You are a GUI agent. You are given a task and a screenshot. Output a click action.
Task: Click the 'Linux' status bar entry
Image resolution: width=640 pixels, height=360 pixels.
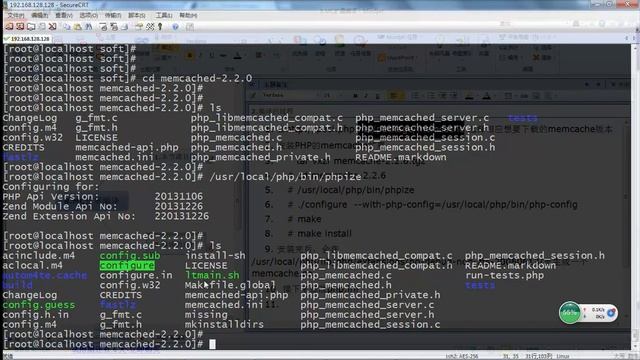pos(563,356)
